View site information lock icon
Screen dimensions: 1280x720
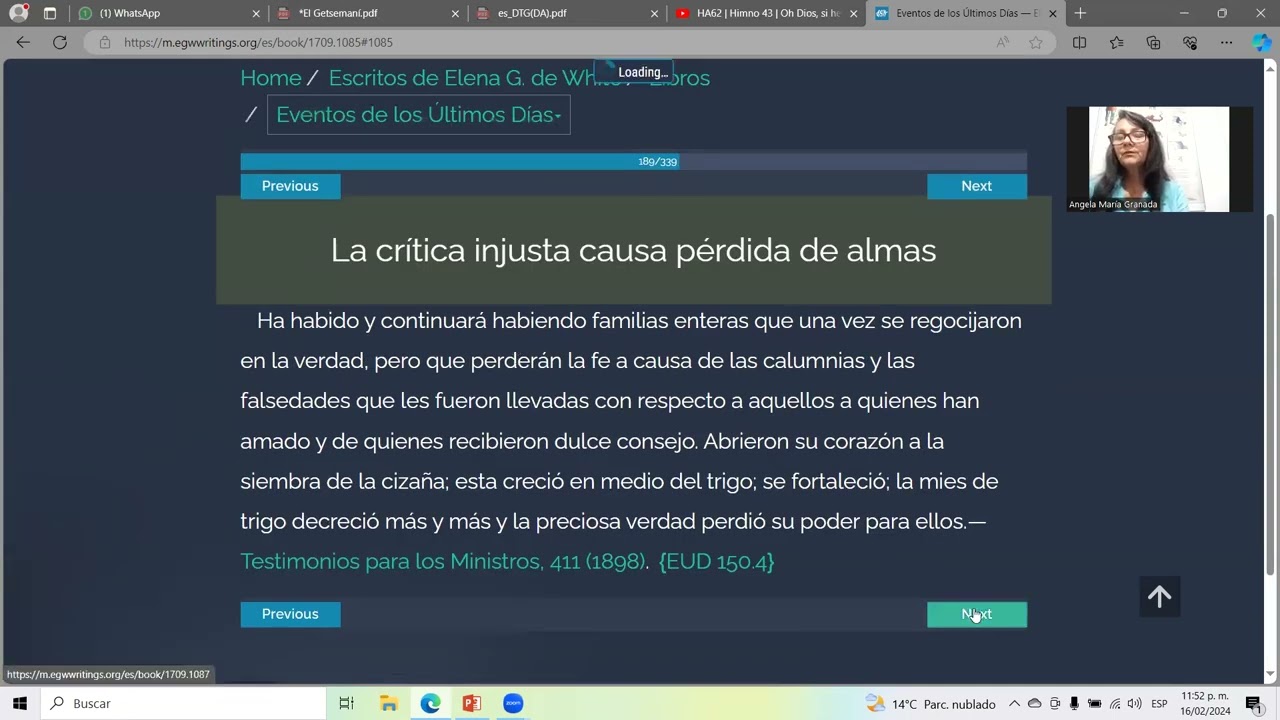tap(104, 43)
